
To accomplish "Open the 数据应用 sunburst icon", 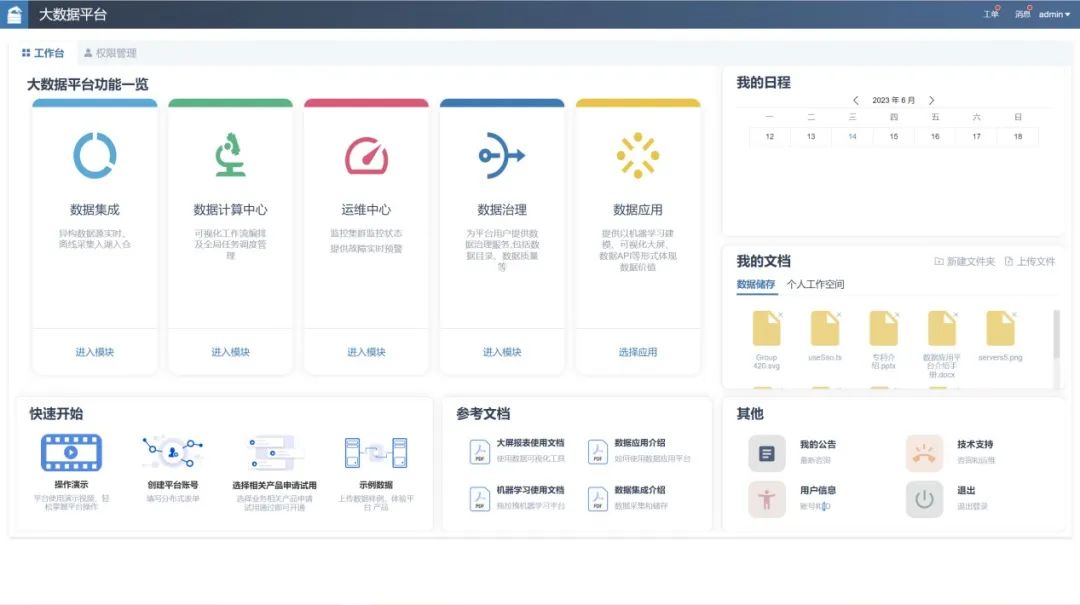I will tap(638, 156).
